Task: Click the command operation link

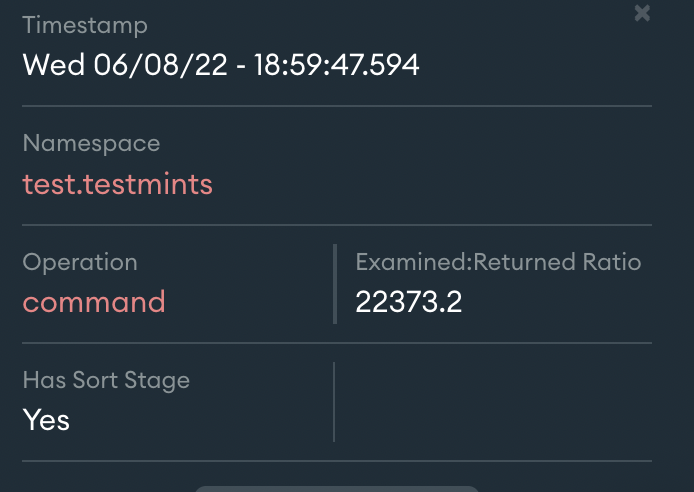Action: (x=94, y=302)
